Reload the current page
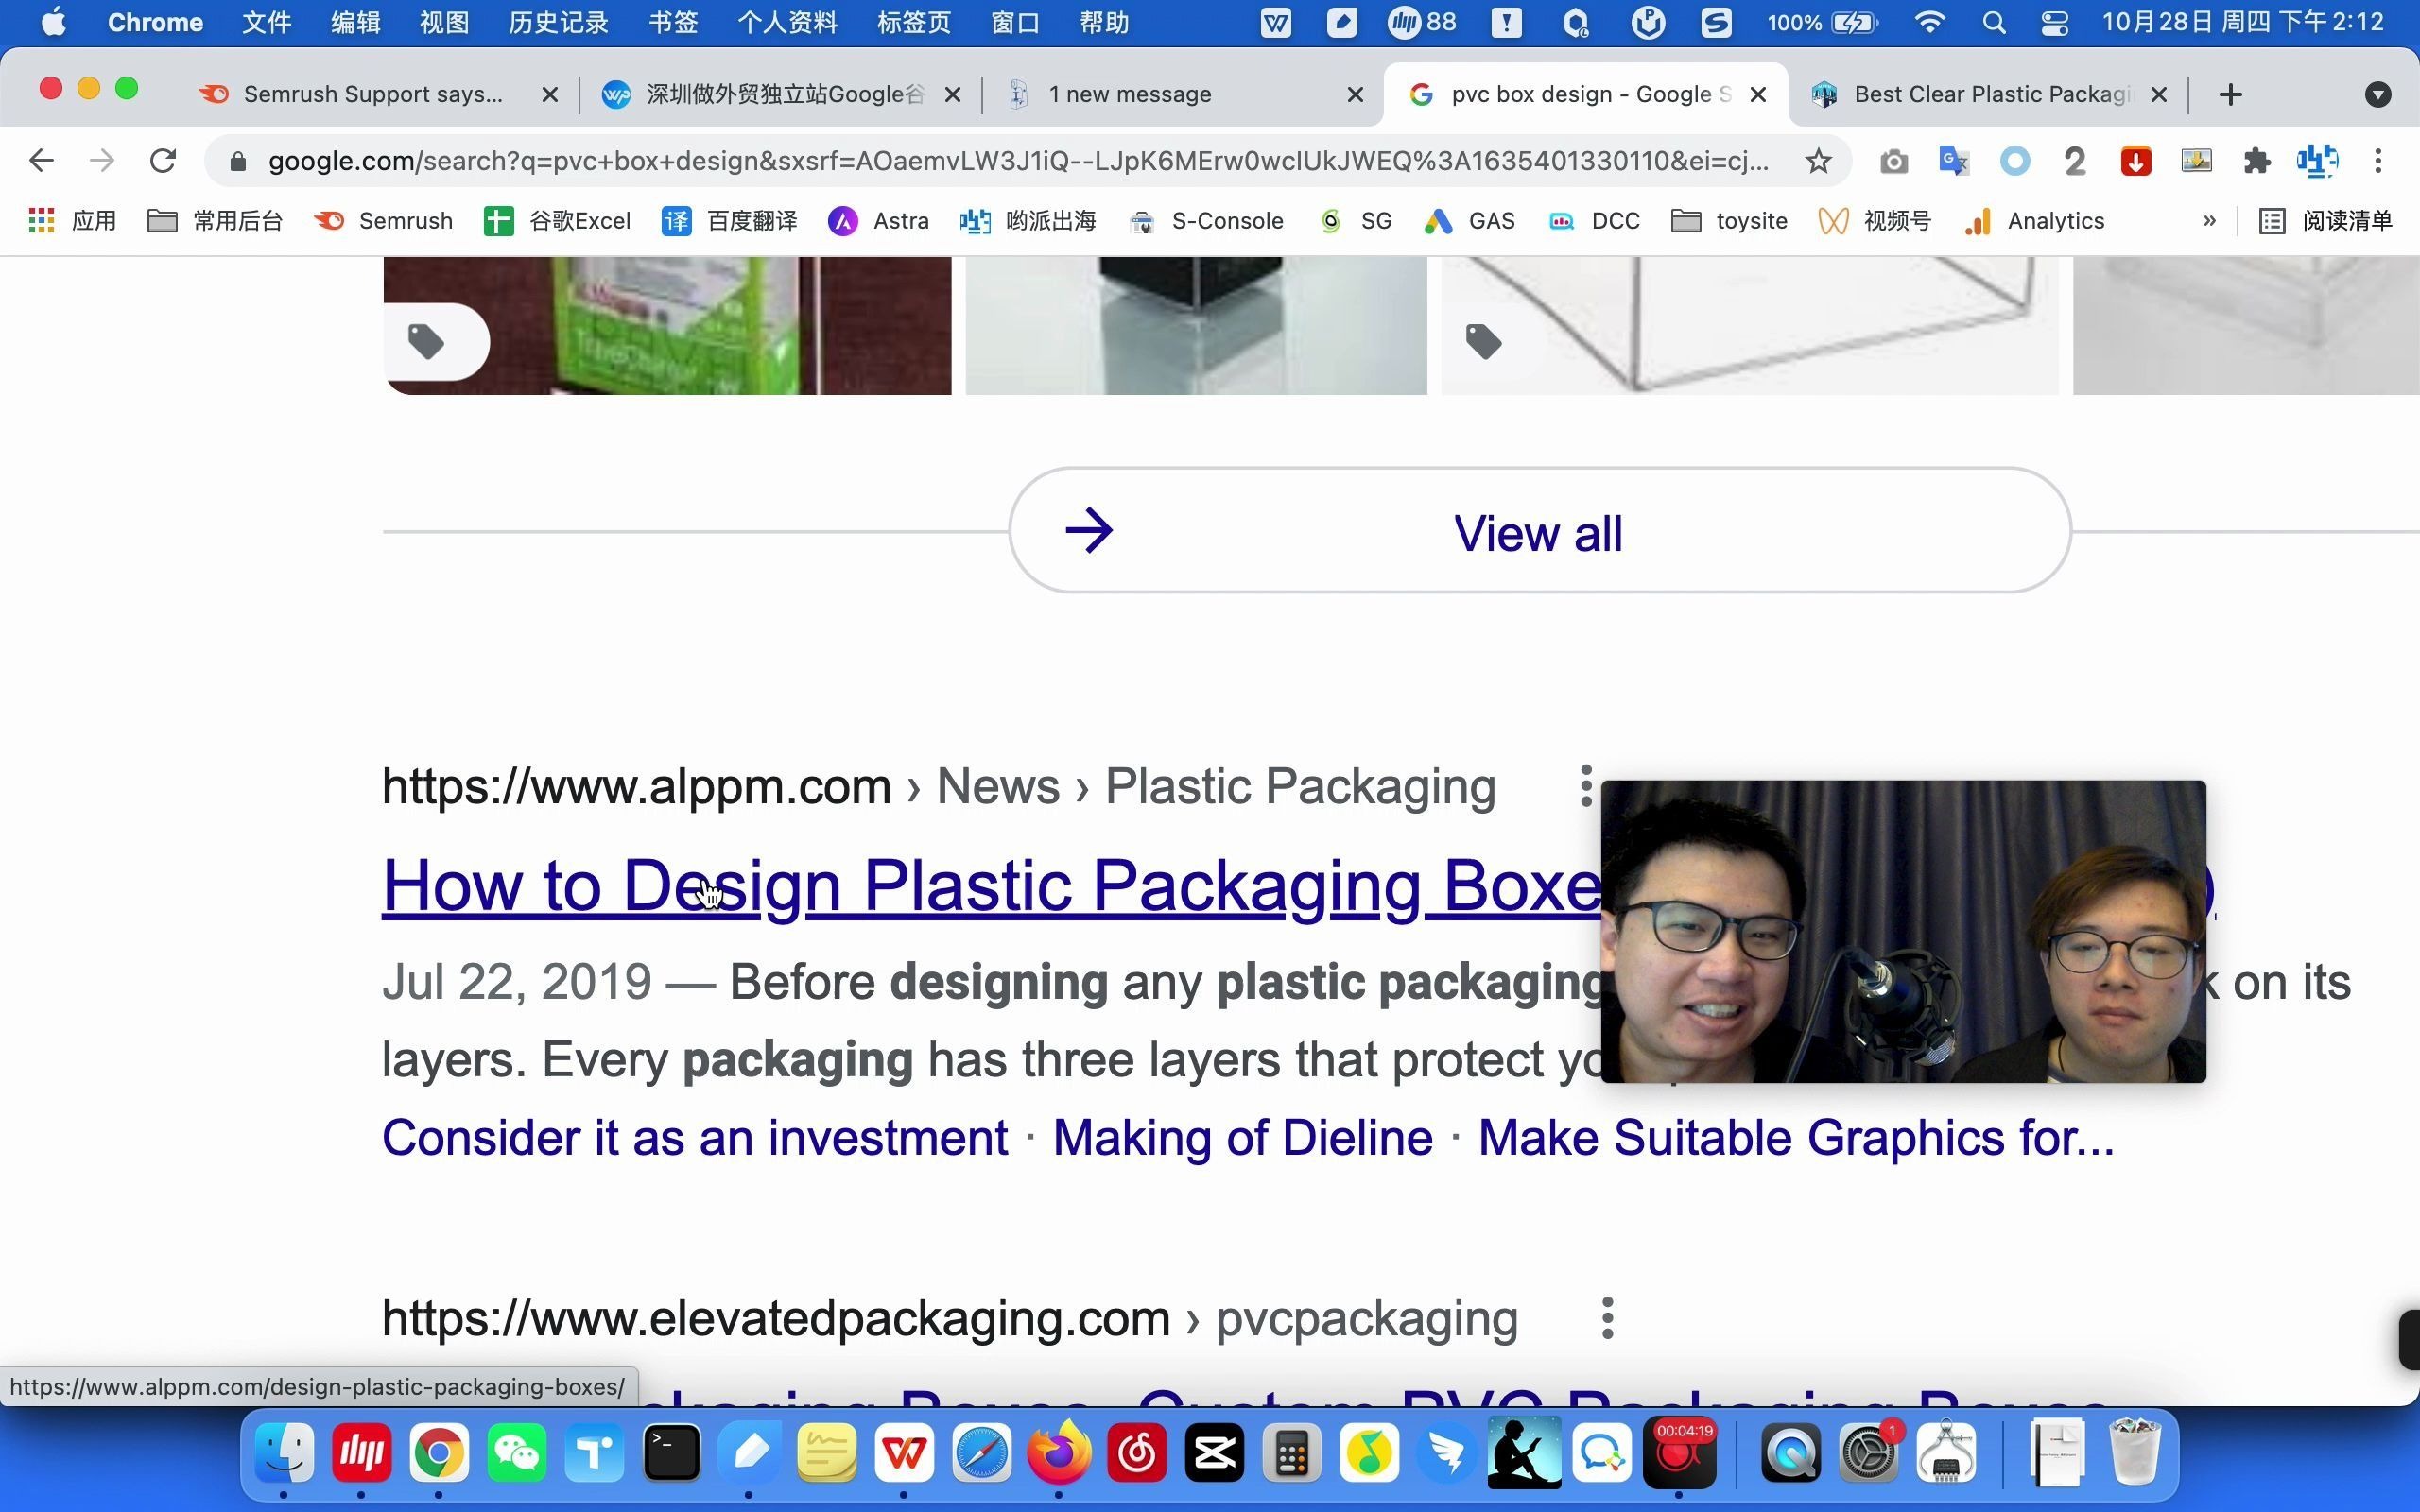 tap(163, 160)
